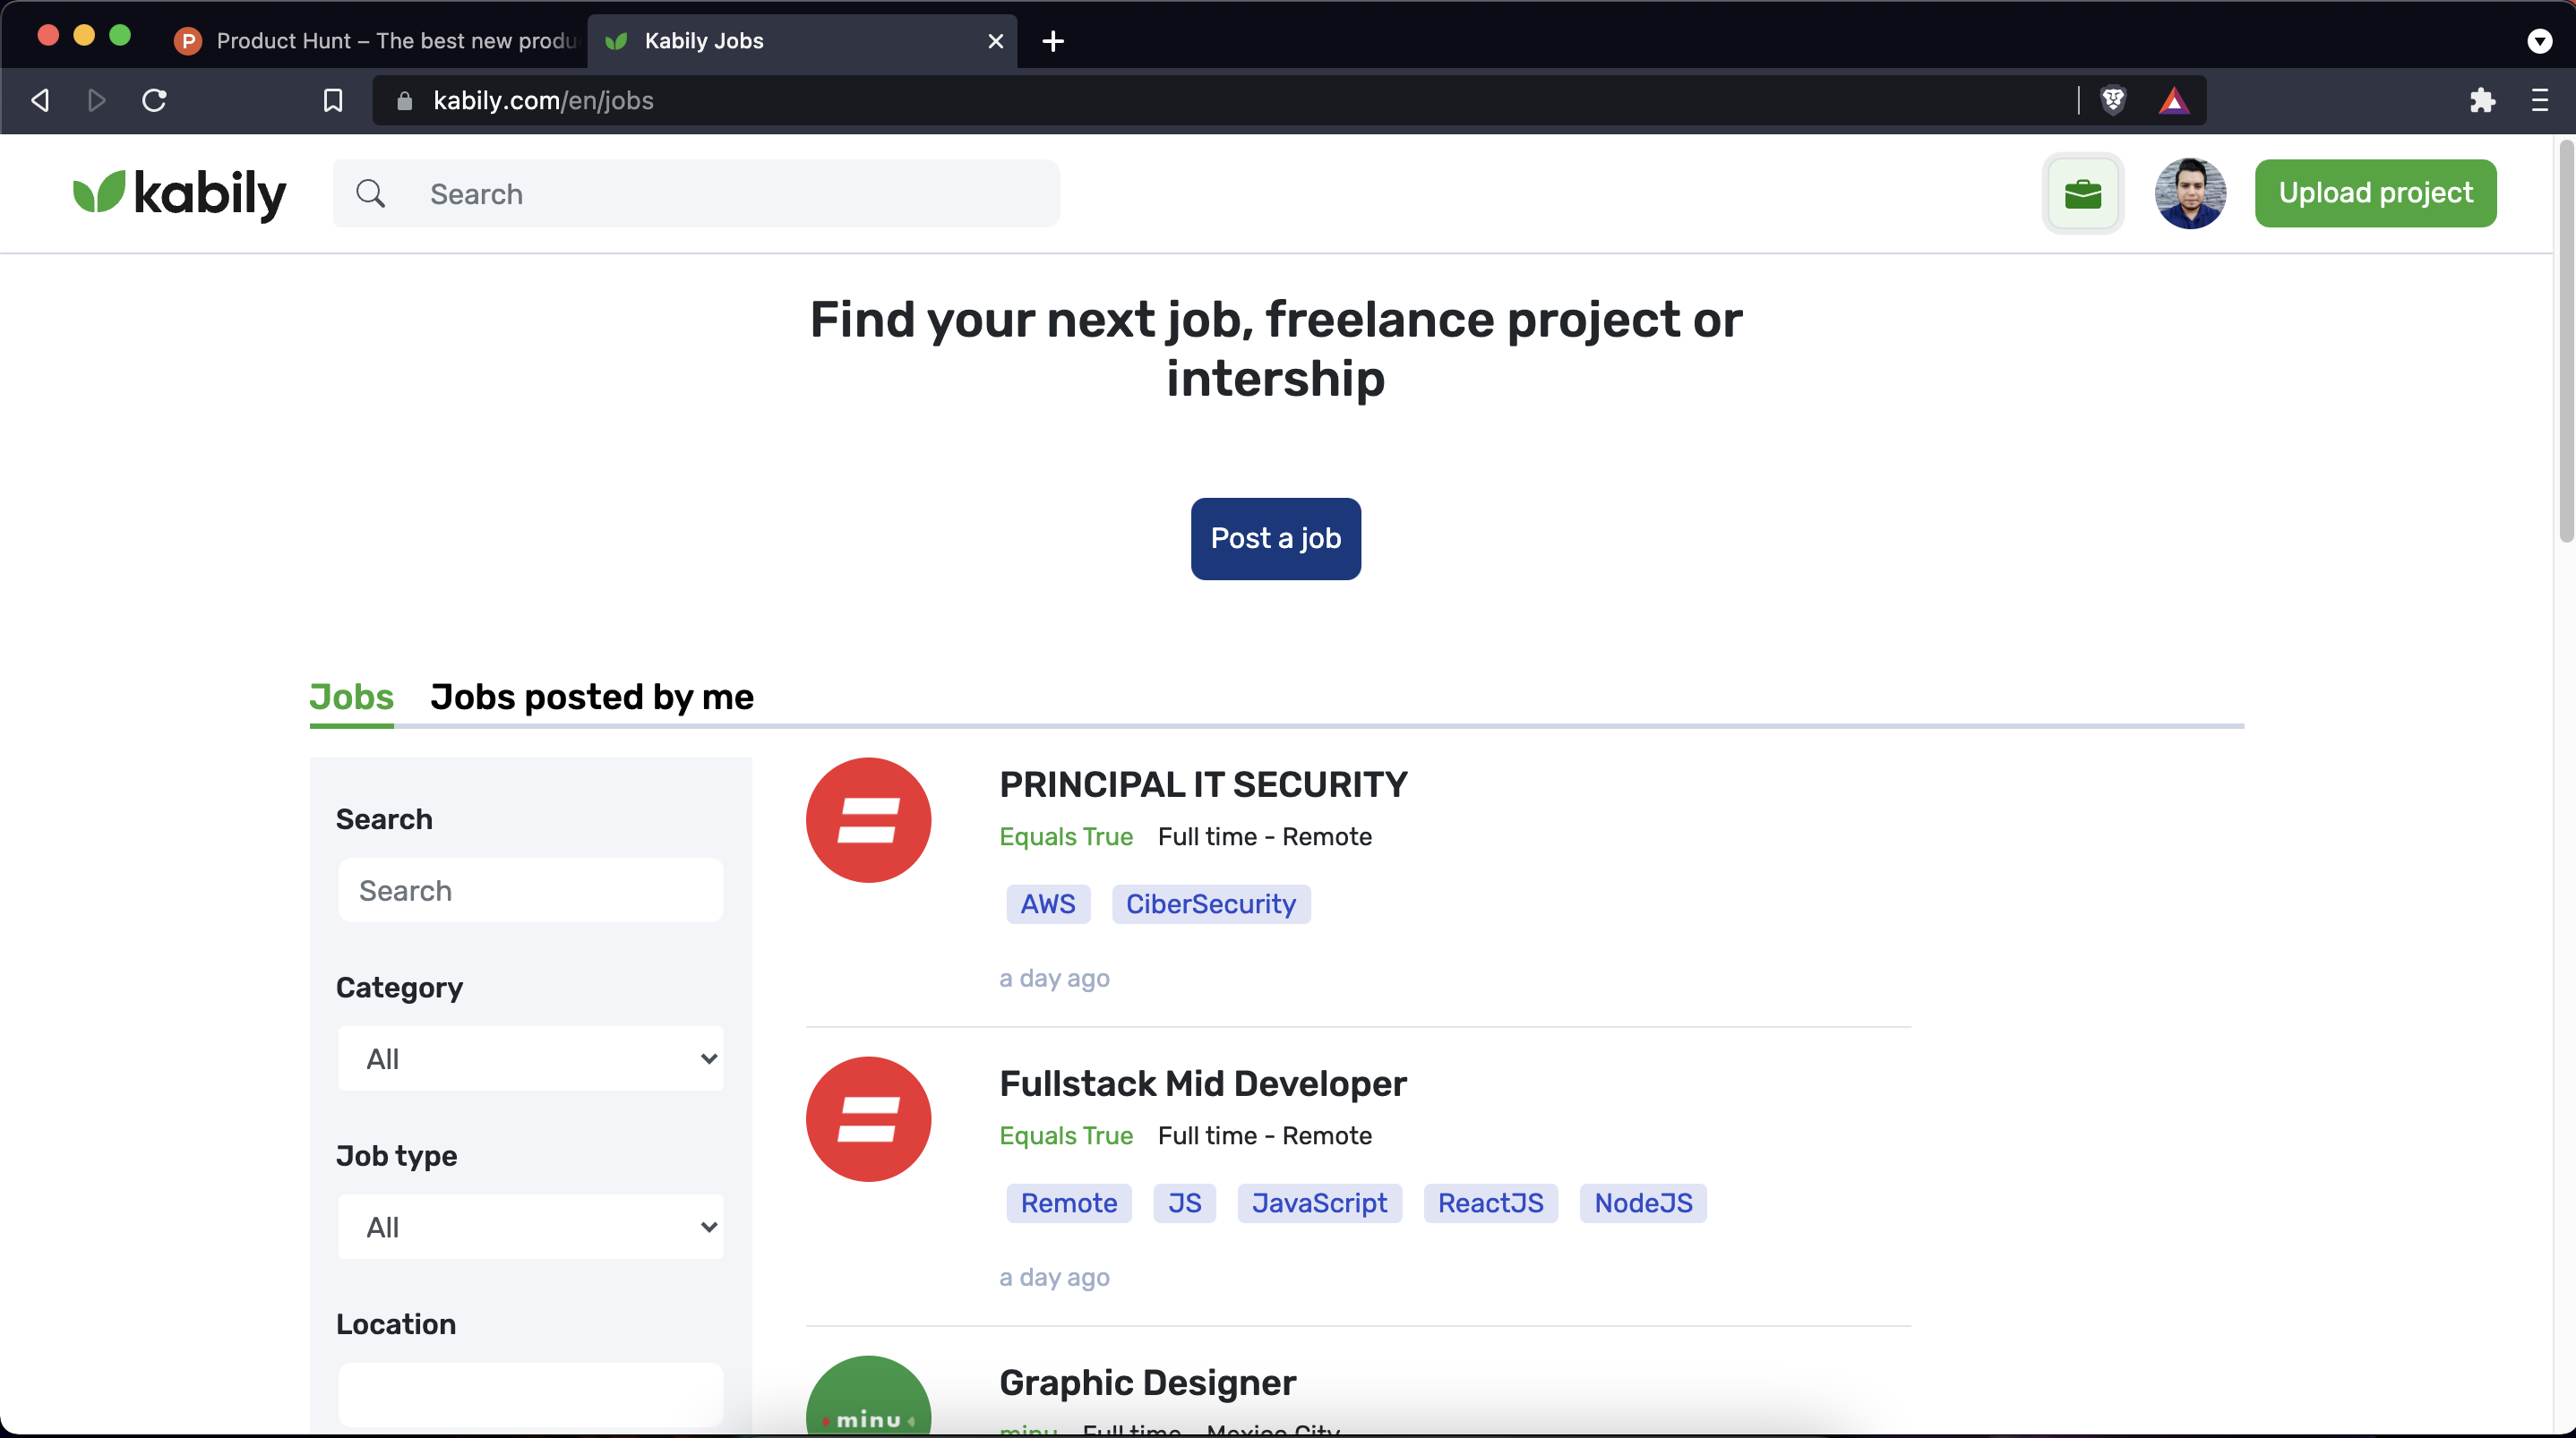Click the Brave Shields lion icon

(2112, 100)
